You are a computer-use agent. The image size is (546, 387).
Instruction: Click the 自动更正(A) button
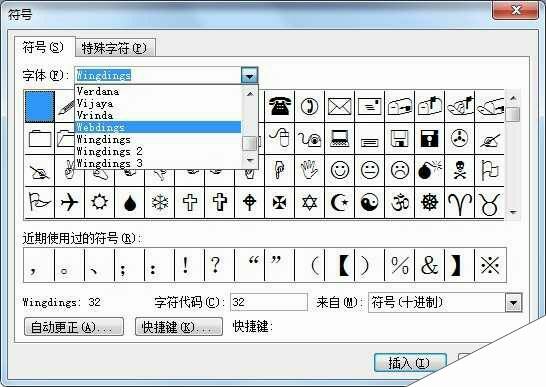click(74, 327)
